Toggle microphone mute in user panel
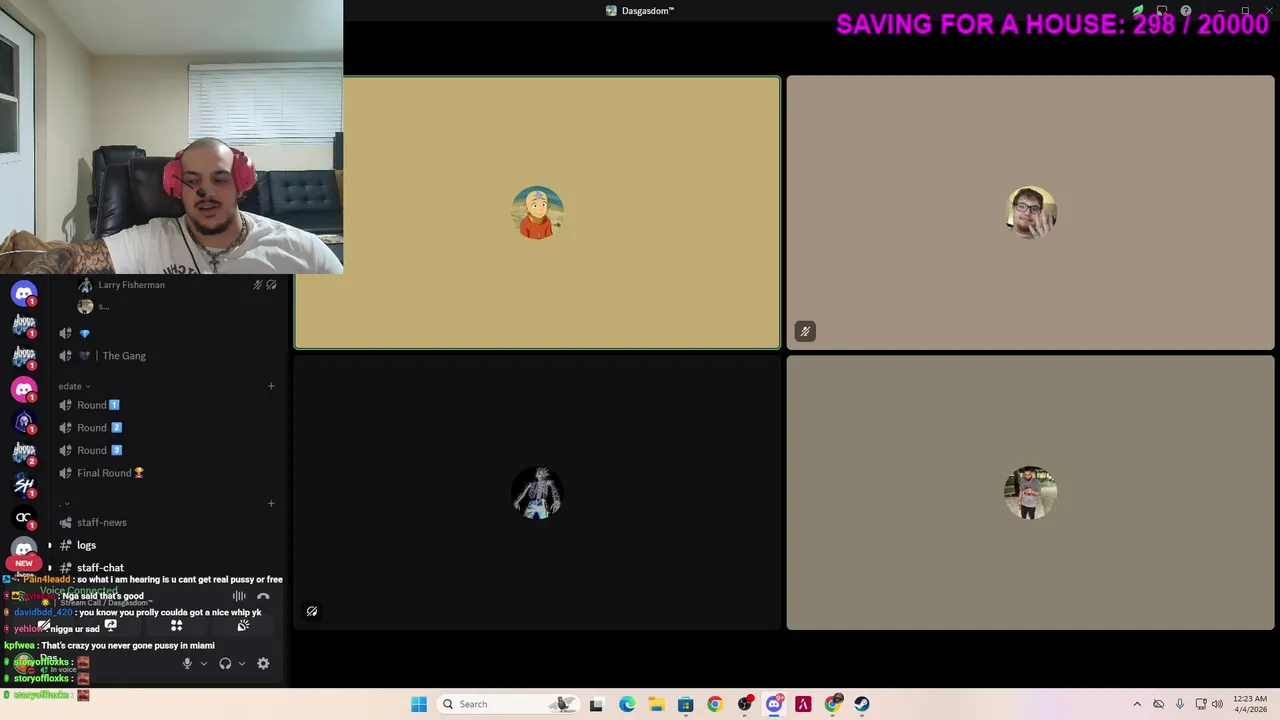 (187, 663)
